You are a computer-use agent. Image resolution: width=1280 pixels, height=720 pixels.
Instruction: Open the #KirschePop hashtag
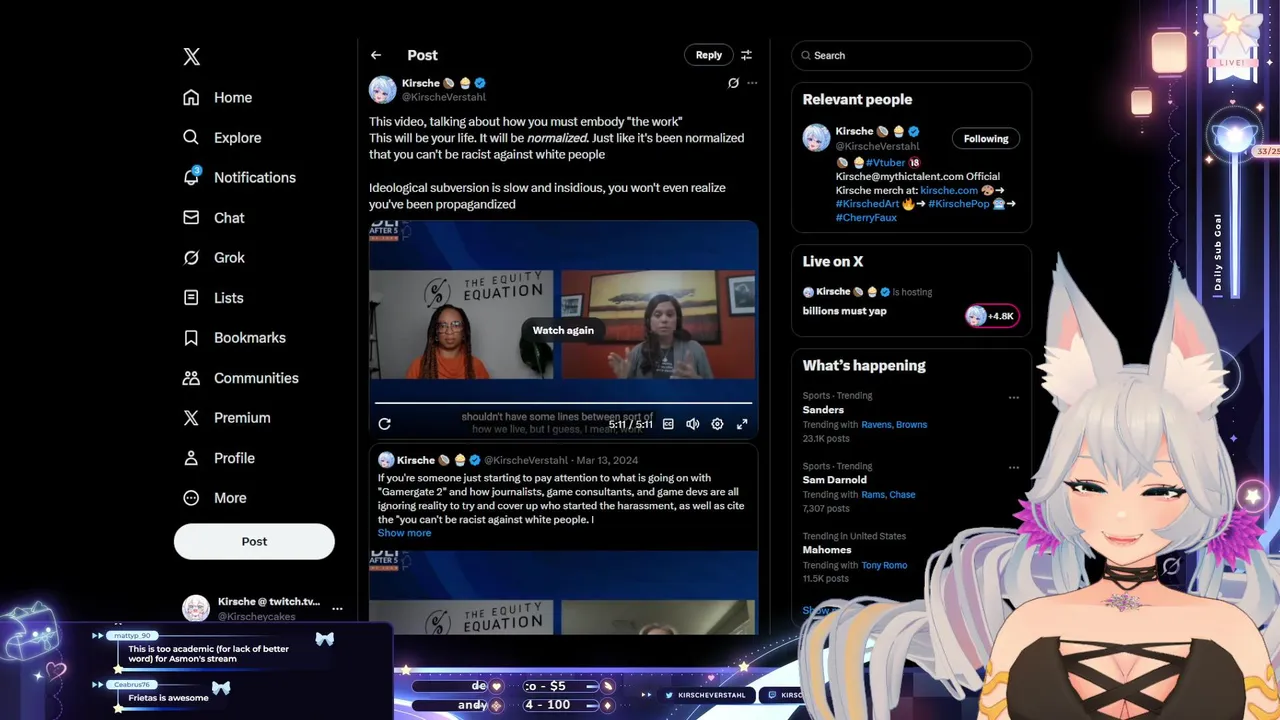pos(958,204)
